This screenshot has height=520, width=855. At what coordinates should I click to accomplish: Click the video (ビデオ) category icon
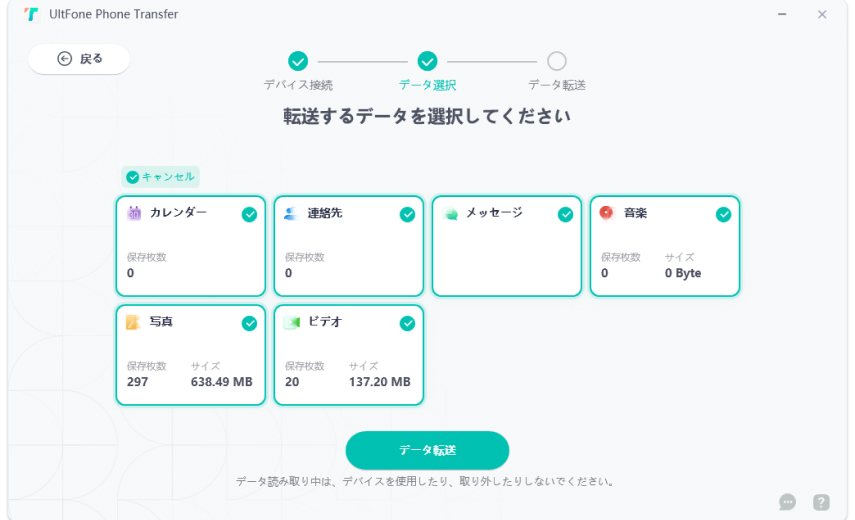coord(292,322)
